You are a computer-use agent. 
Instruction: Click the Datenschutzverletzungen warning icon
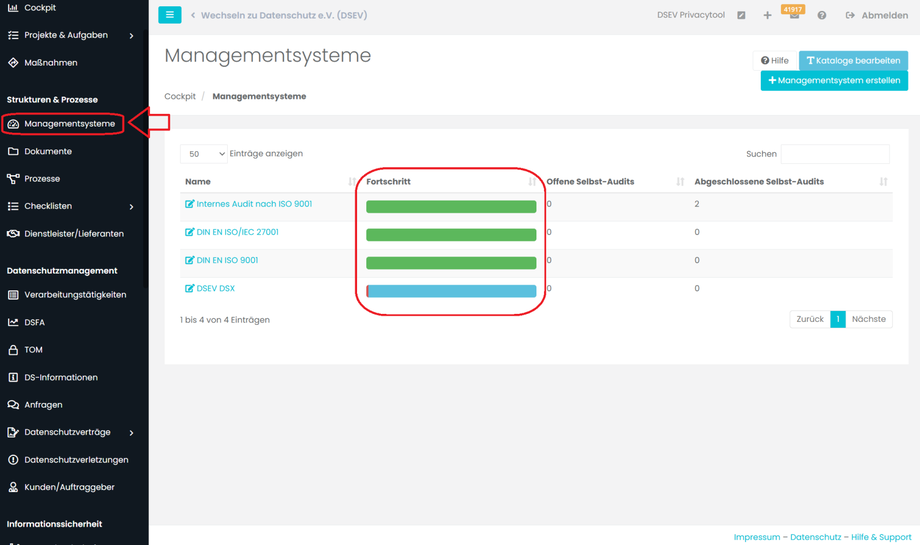[13, 460]
